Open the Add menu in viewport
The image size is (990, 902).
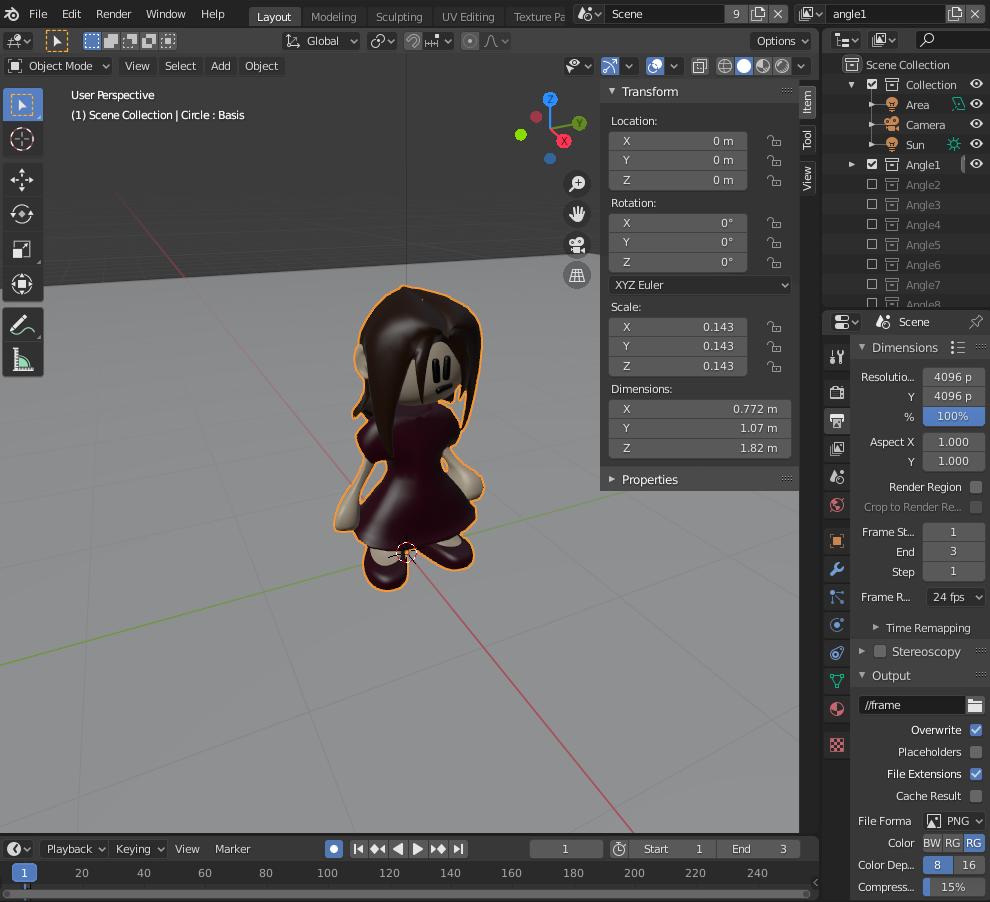coord(220,66)
